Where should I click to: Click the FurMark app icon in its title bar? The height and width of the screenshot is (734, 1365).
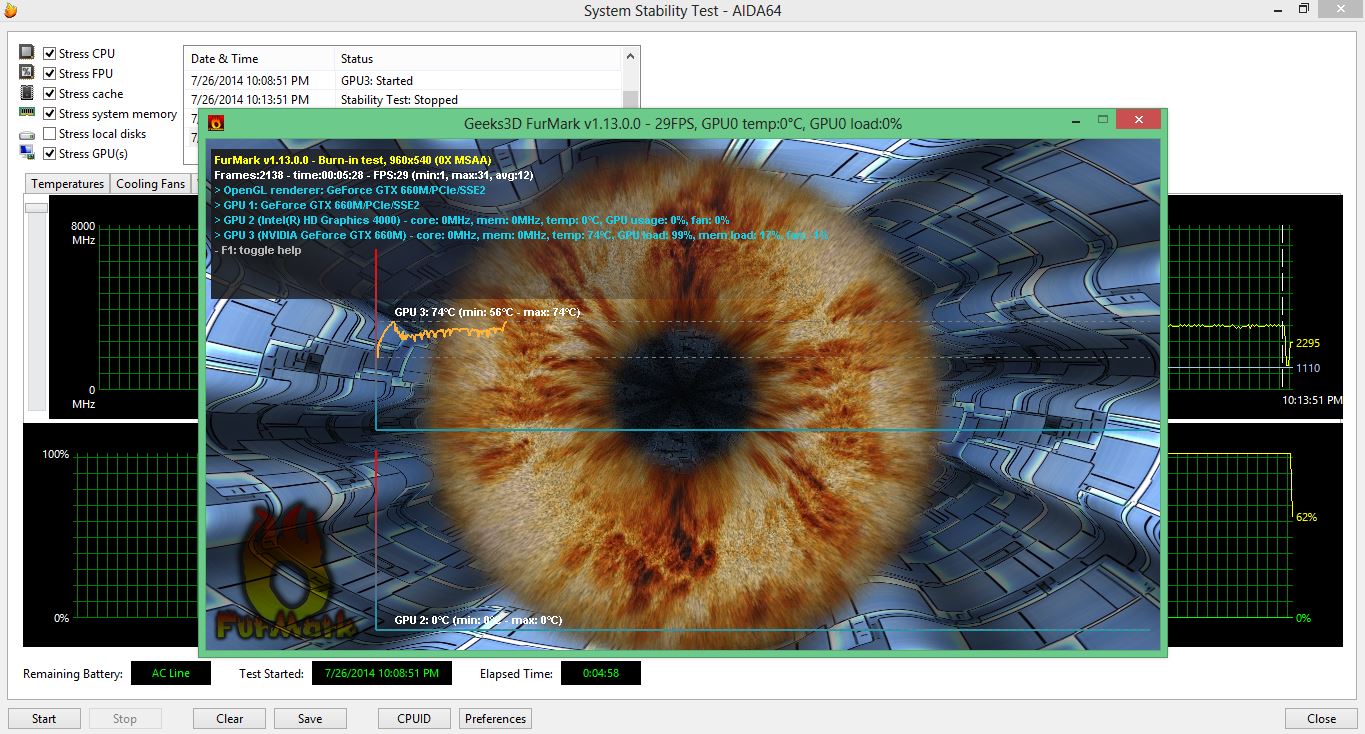click(215, 123)
